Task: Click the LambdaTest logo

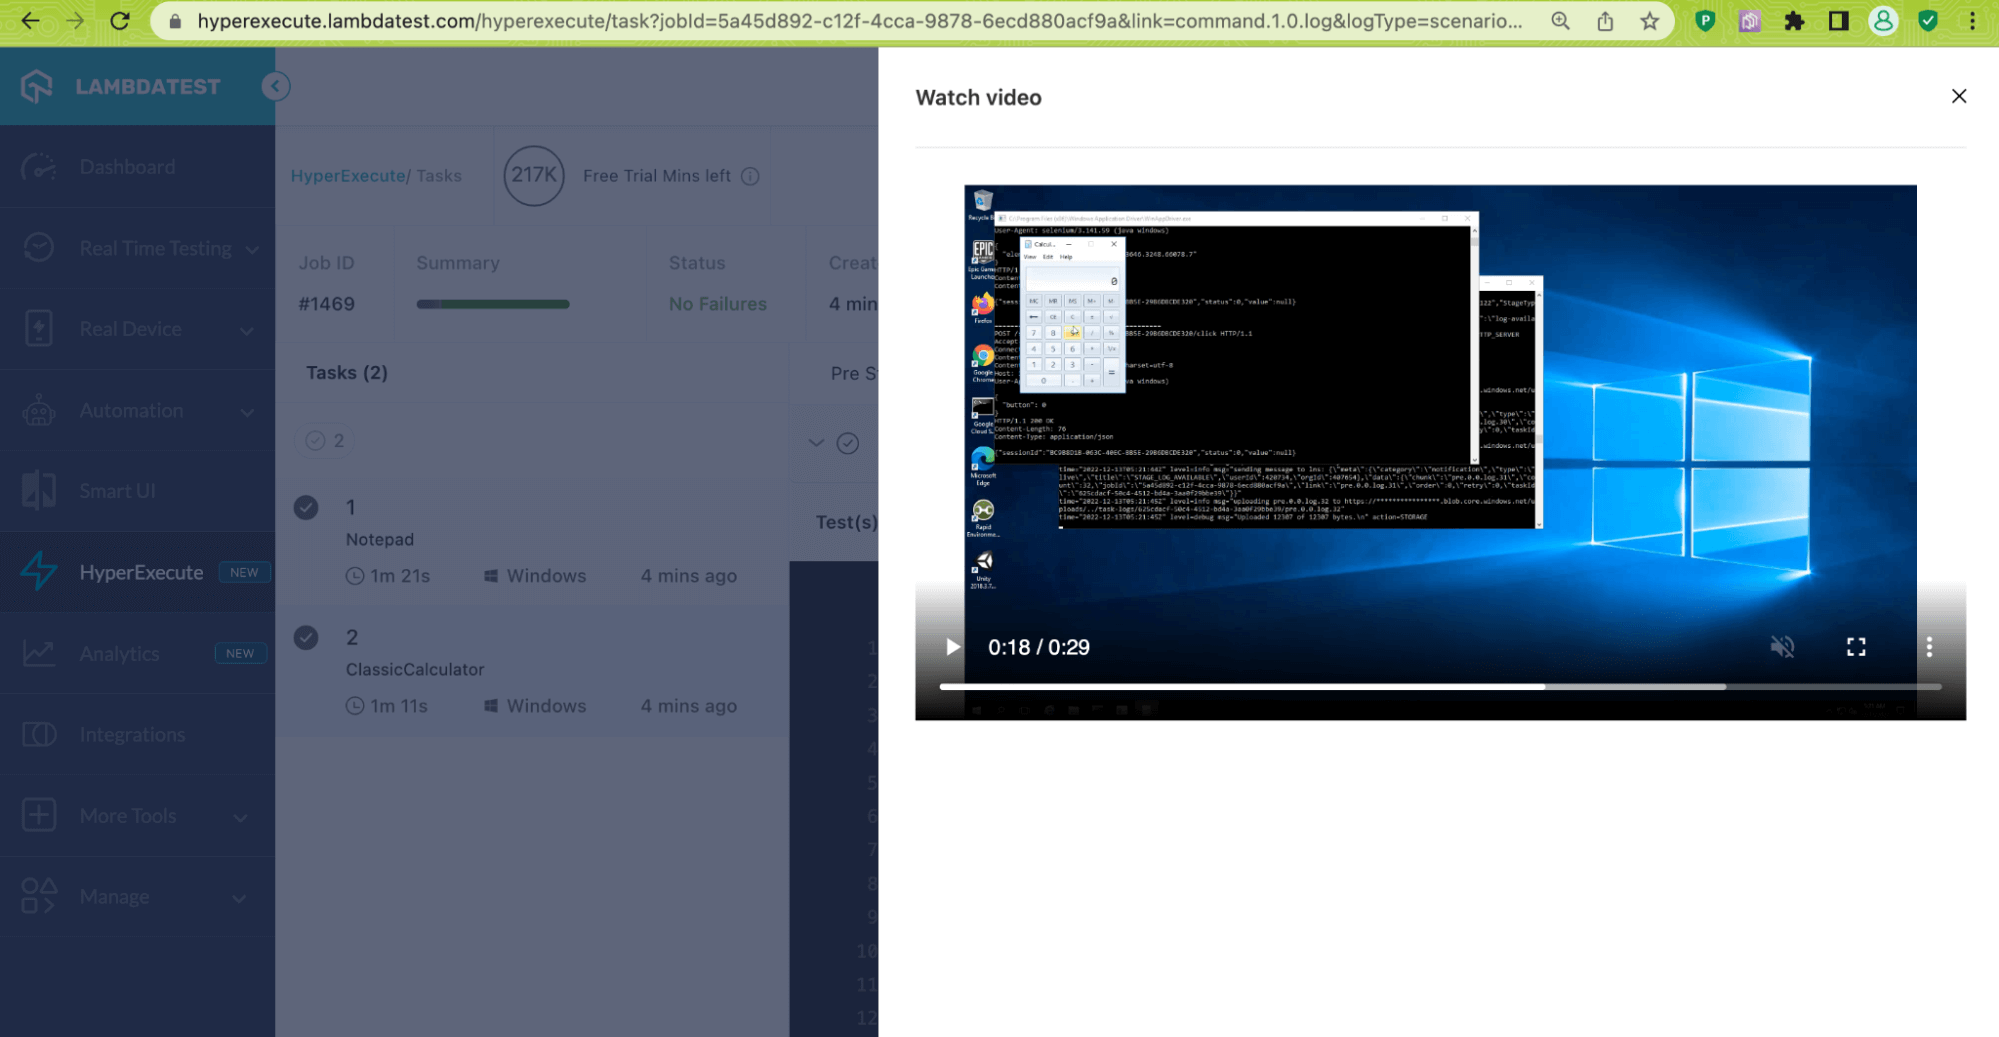Action: coord(120,86)
